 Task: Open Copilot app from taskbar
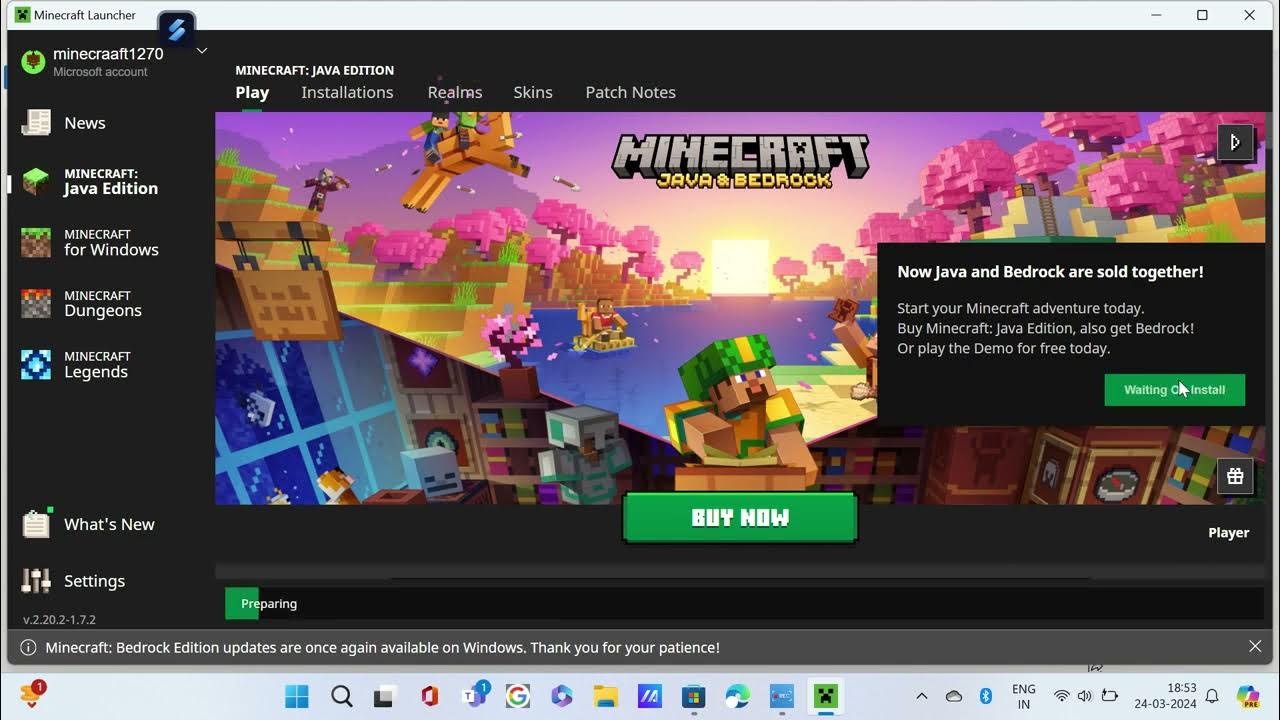point(561,696)
